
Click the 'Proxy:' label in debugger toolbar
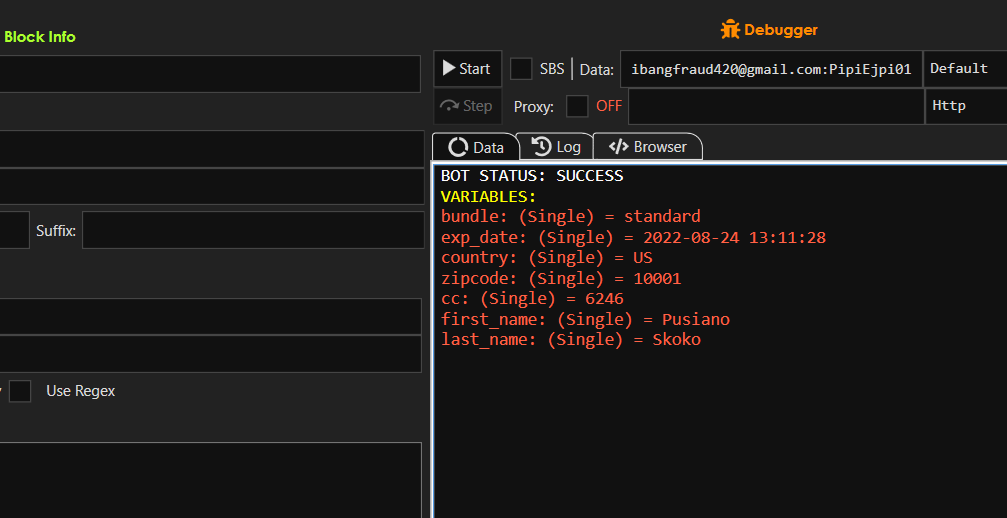[x=534, y=107]
